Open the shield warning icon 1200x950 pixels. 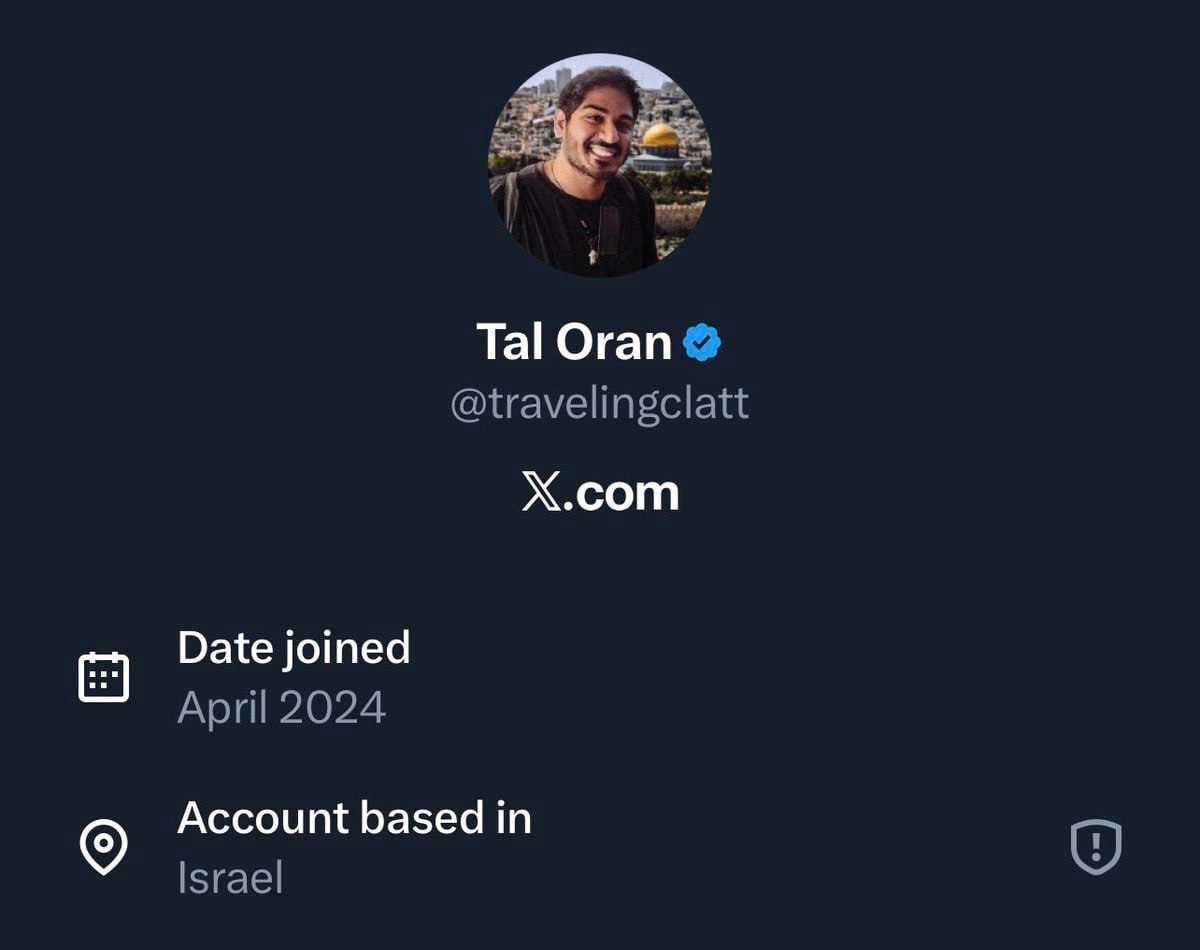1096,848
